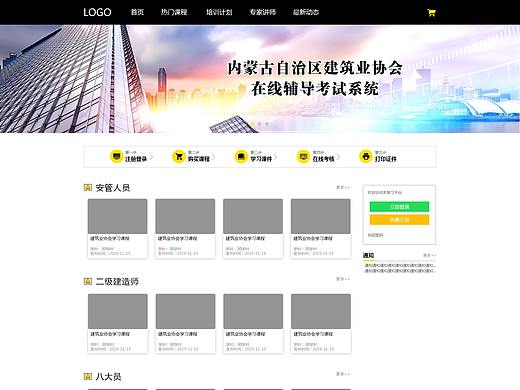The image size is (520, 390).
Task: Open 最新动态 in the navigation bar
Action: 306,12
